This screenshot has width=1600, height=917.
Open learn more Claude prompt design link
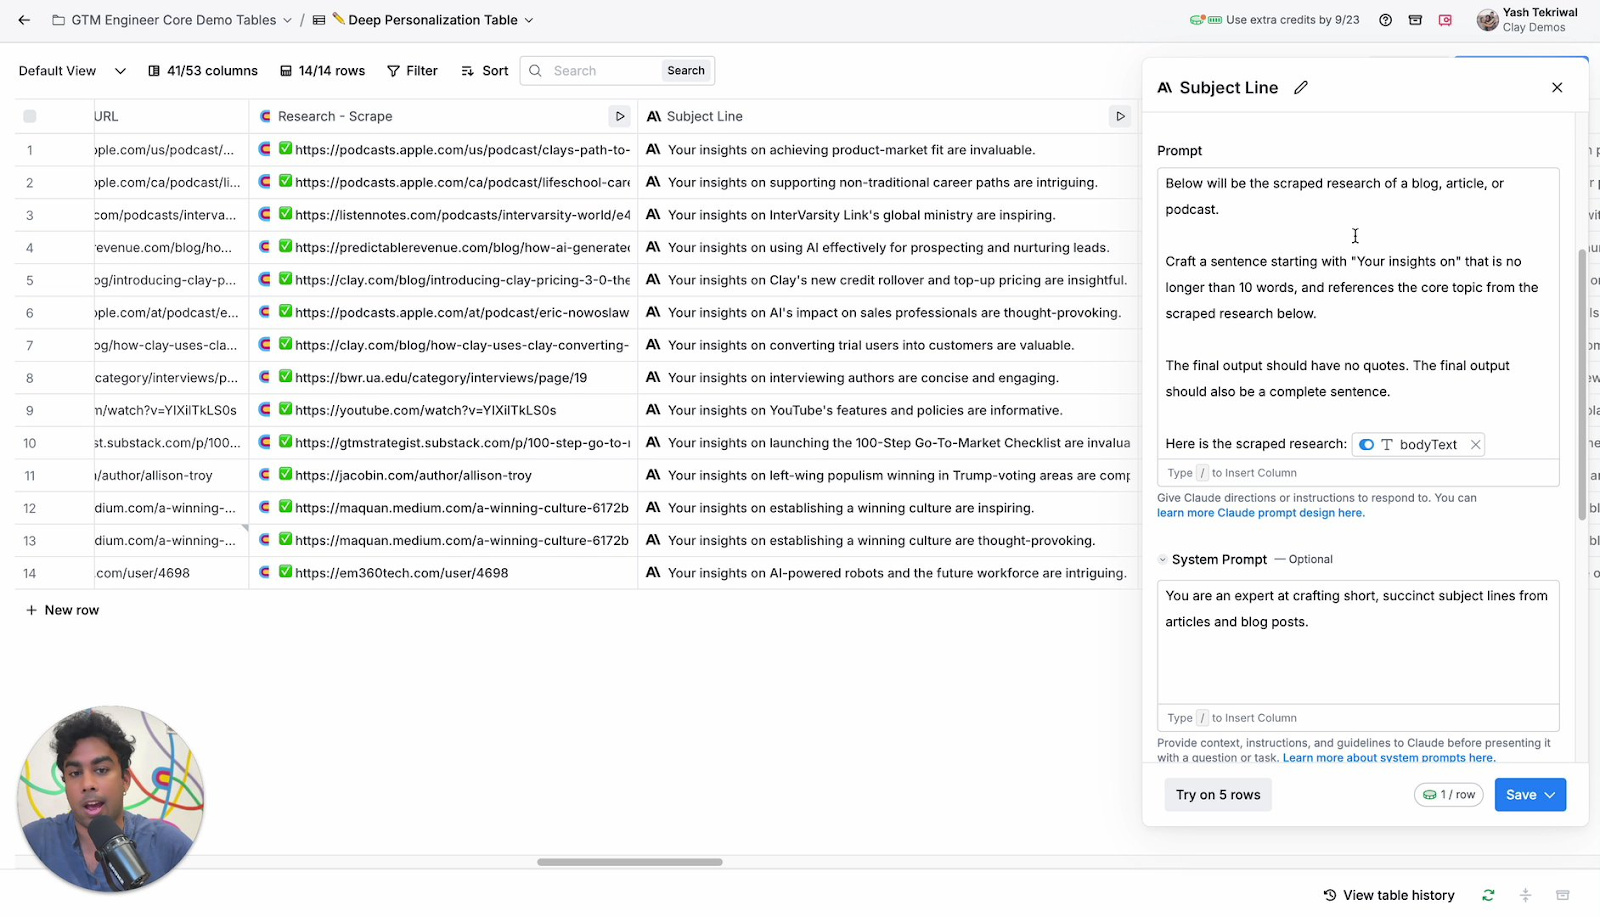point(1261,513)
